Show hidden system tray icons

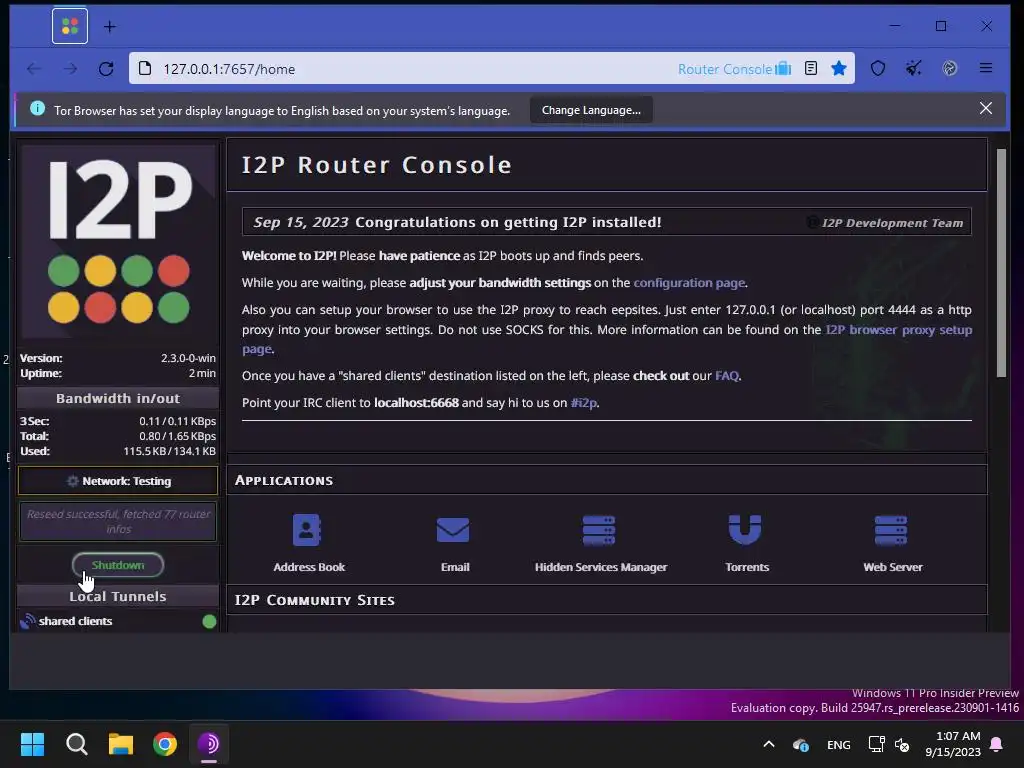769,744
